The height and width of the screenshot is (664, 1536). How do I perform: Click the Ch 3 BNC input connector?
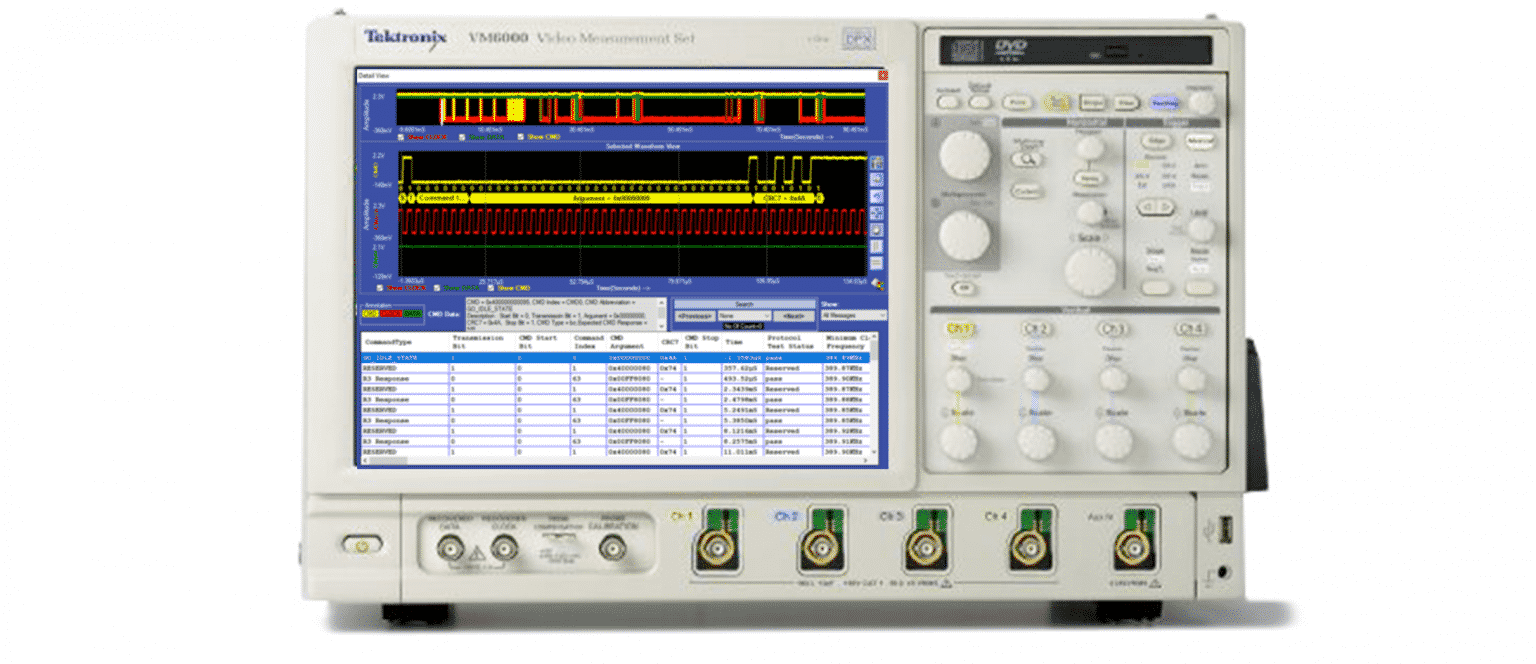[926, 546]
